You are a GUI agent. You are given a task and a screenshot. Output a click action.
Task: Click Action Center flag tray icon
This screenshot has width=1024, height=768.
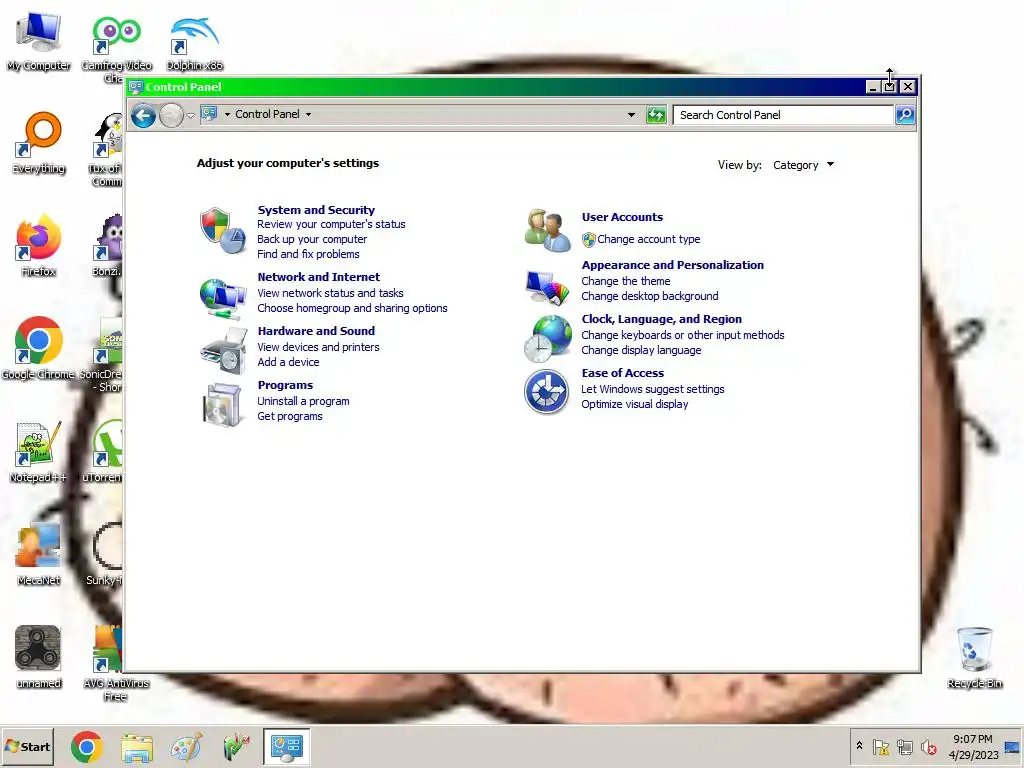click(x=880, y=746)
